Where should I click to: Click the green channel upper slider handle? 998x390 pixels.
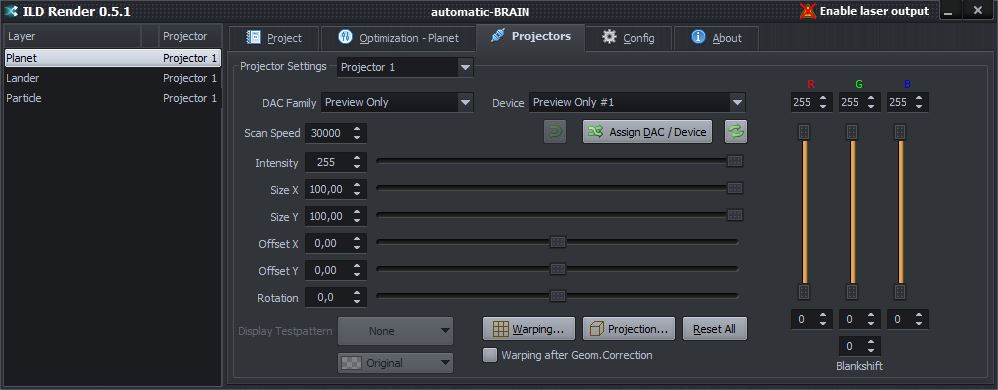(852, 132)
